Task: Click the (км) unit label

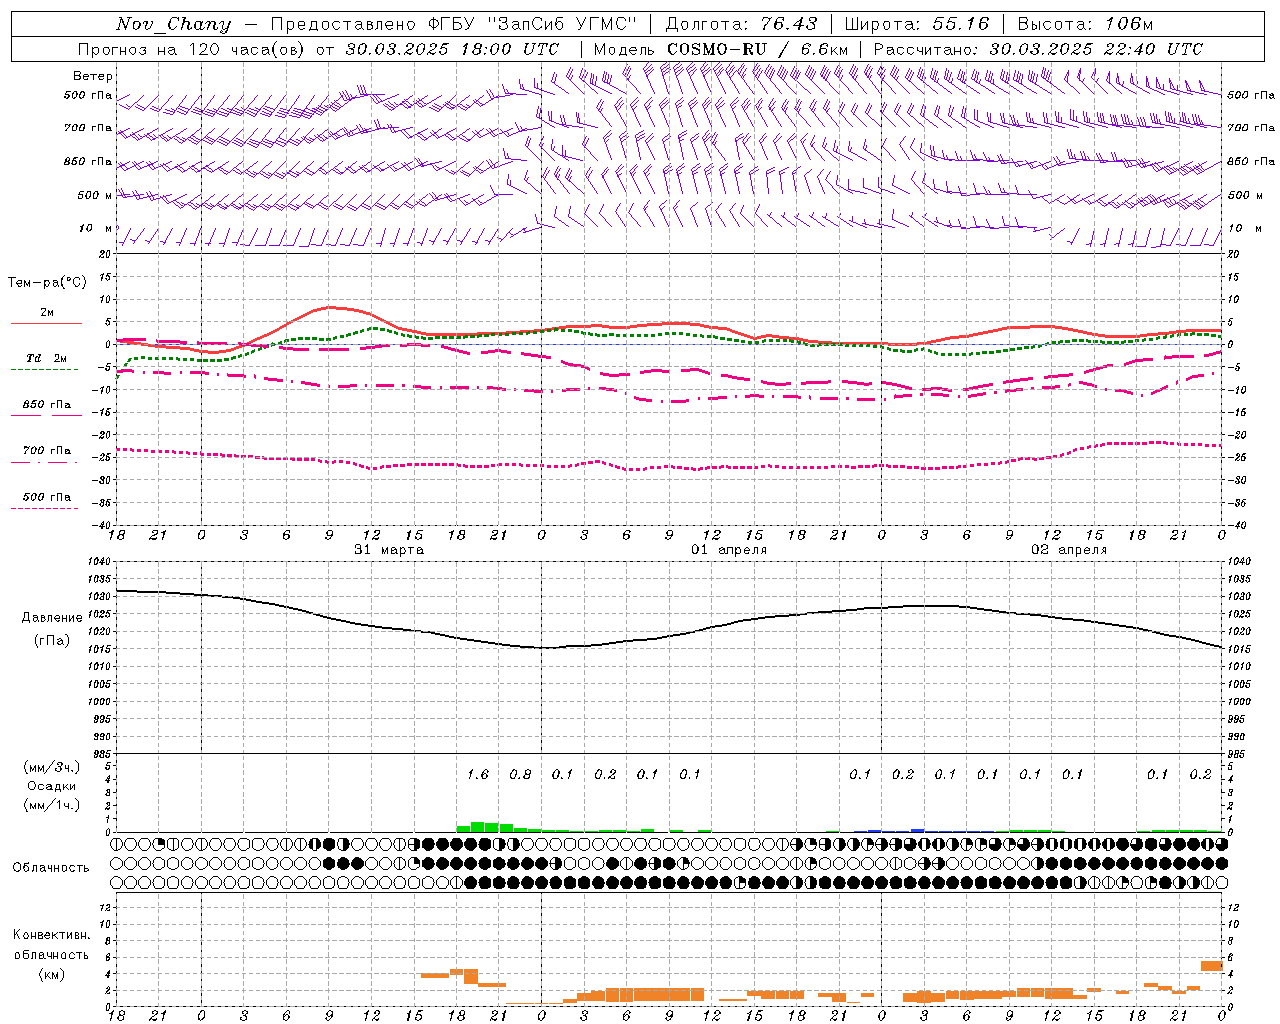Action: click(x=52, y=974)
